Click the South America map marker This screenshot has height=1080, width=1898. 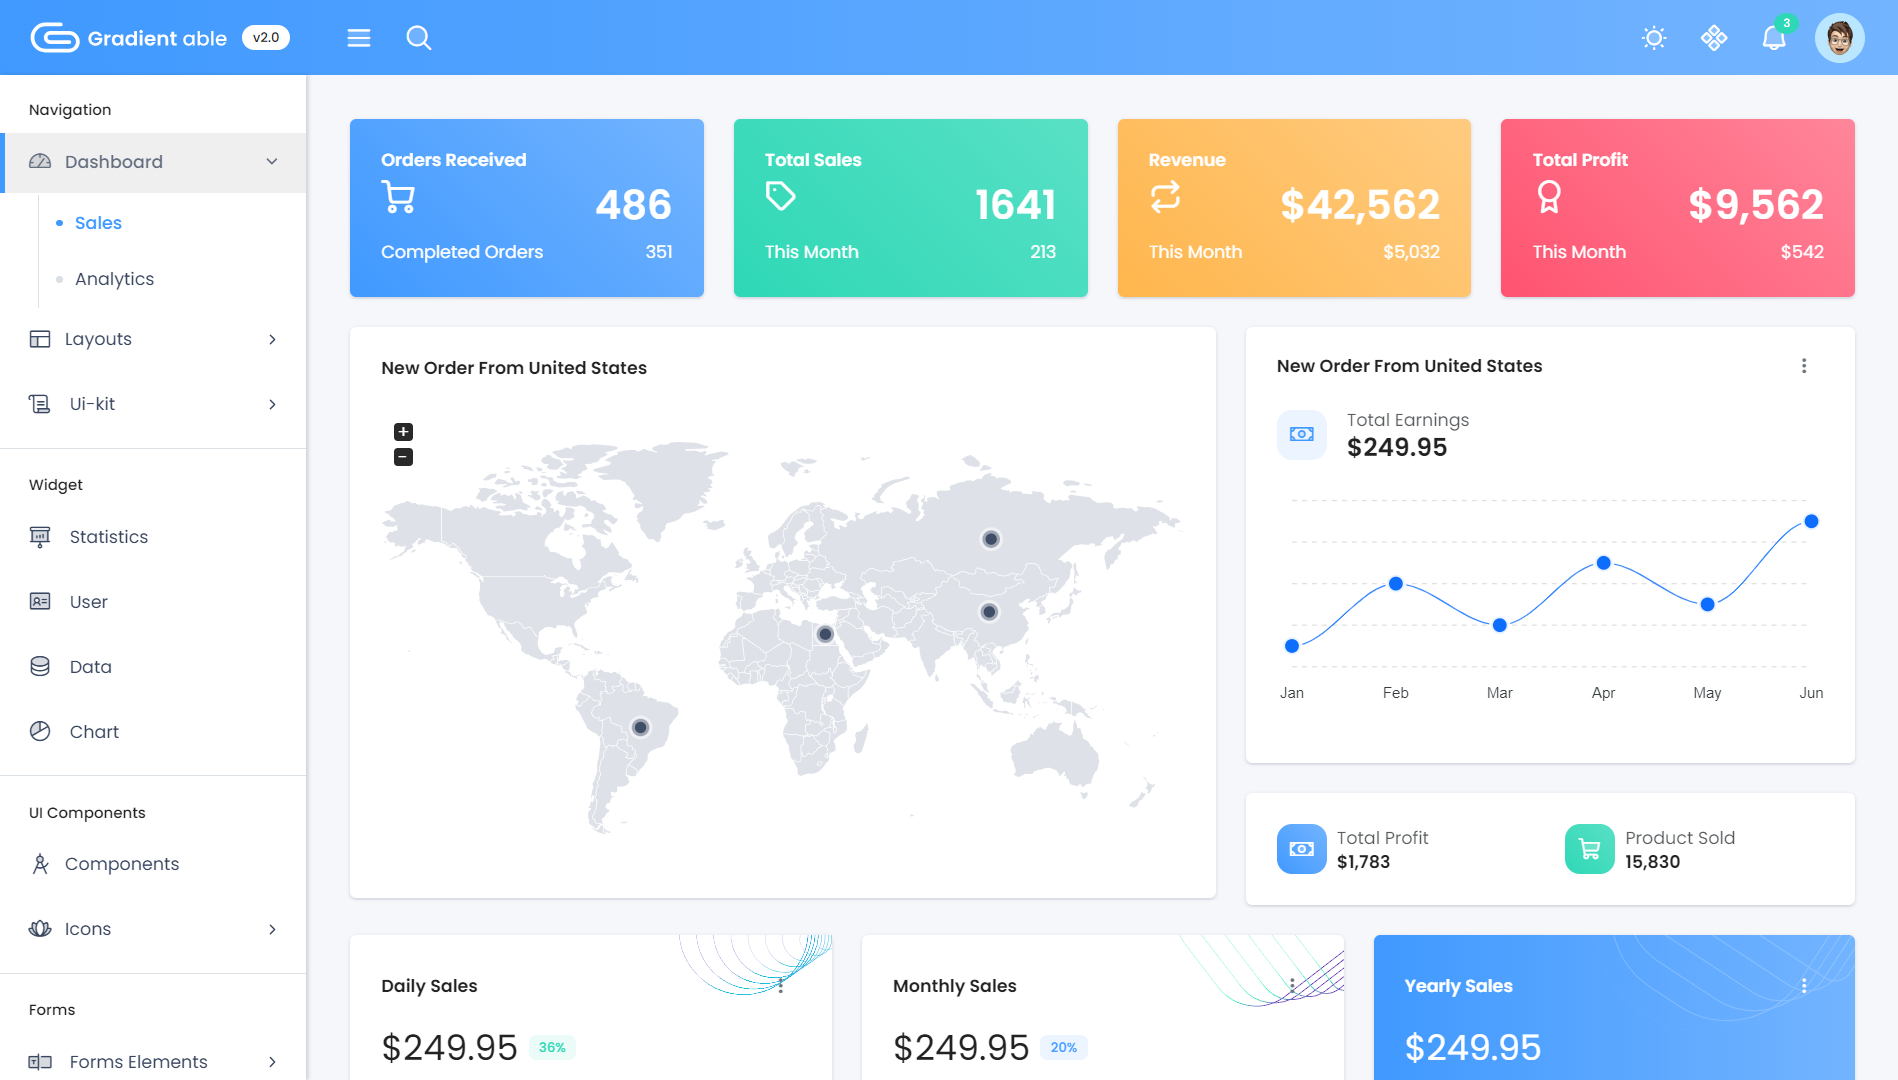pyautogui.click(x=641, y=727)
